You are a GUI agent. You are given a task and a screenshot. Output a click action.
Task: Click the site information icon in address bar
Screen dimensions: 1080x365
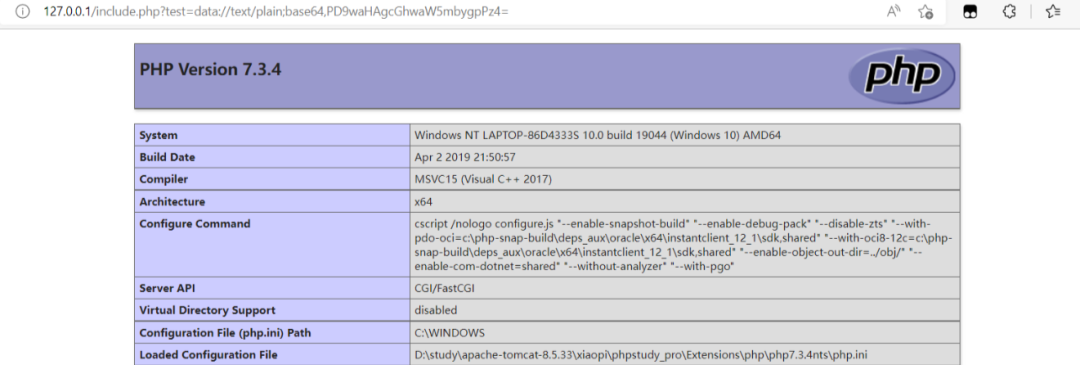(23, 12)
